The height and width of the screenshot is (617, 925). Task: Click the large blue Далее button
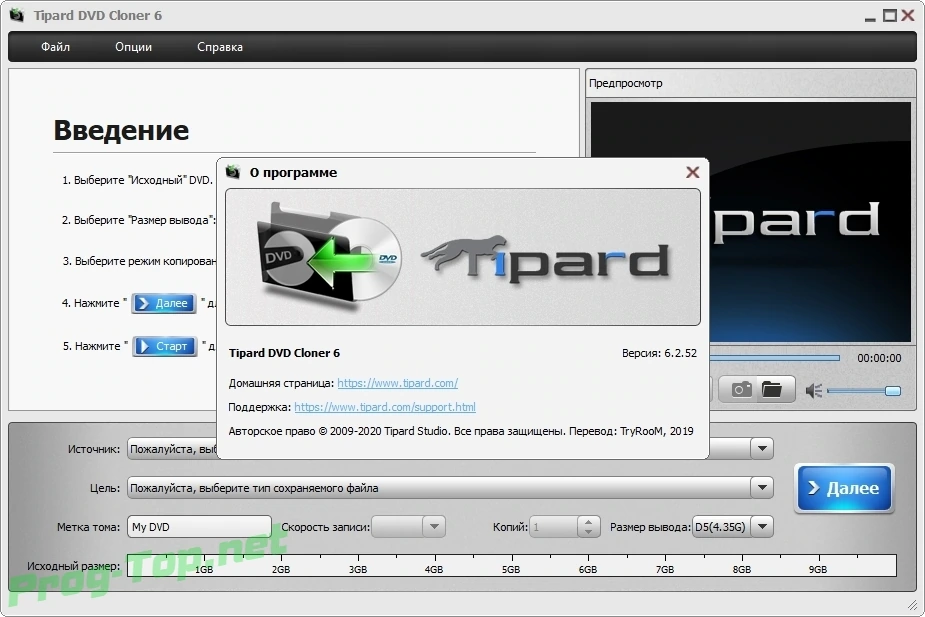click(844, 488)
